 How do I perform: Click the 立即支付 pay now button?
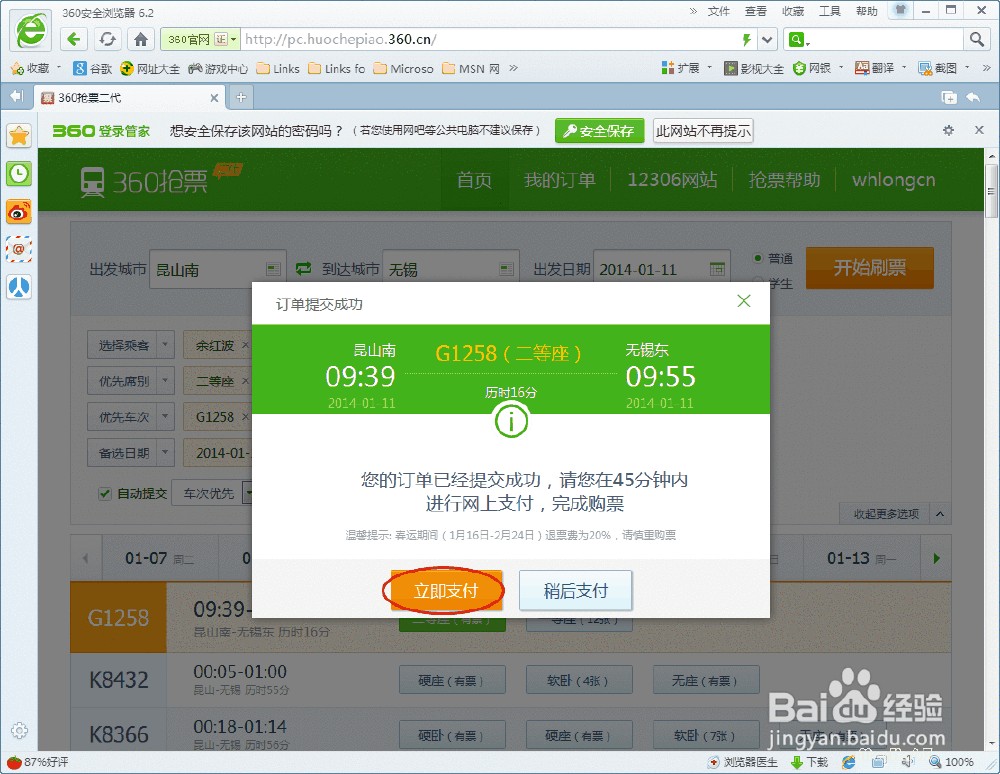[x=446, y=591]
